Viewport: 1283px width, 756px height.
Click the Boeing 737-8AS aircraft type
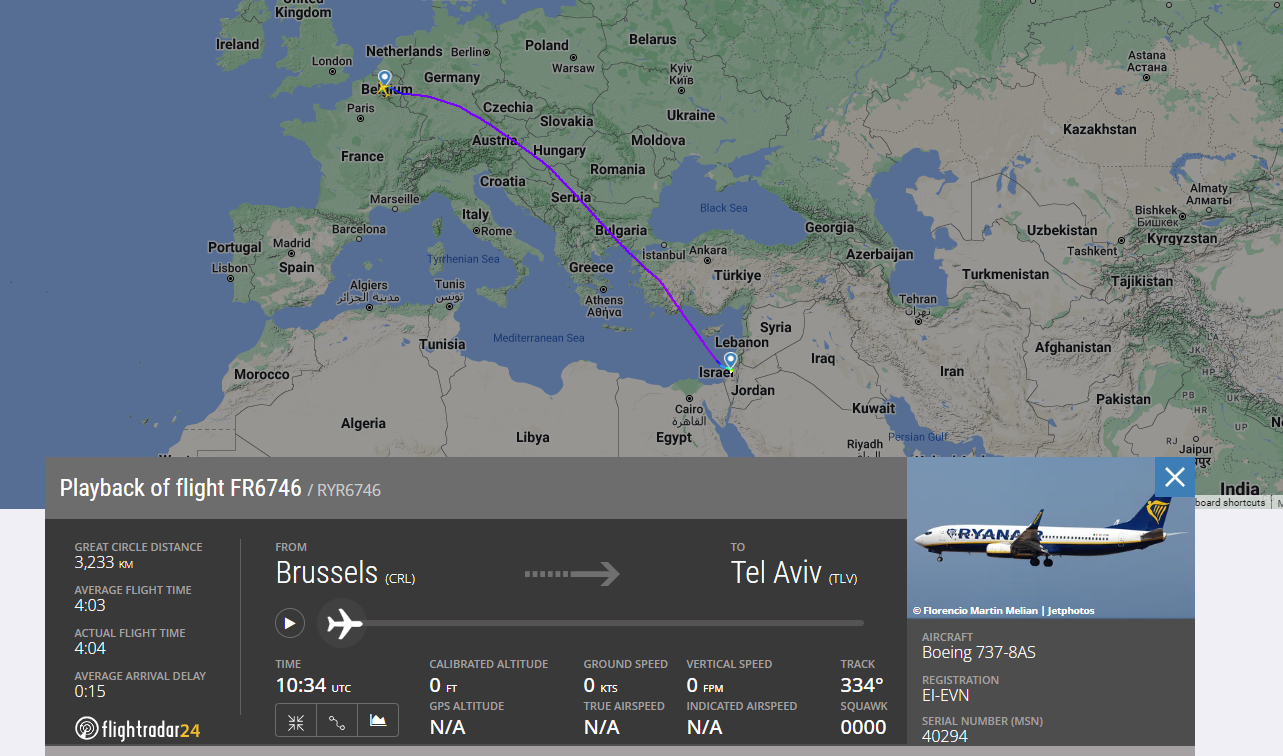978,653
